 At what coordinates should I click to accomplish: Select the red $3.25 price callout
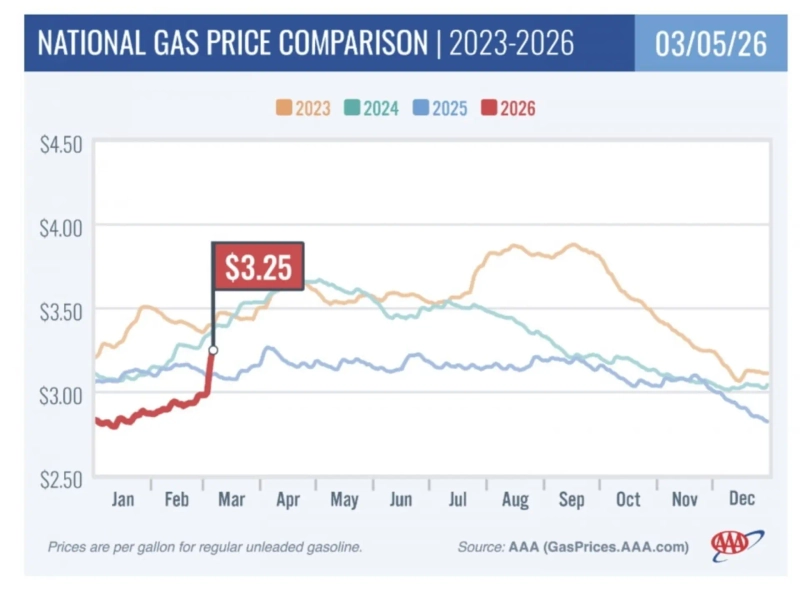pos(257,267)
